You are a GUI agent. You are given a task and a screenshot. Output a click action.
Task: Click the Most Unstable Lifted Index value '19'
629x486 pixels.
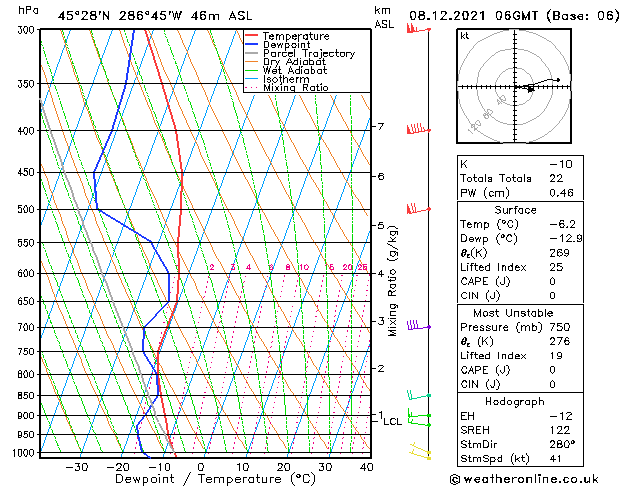point(556,356)
